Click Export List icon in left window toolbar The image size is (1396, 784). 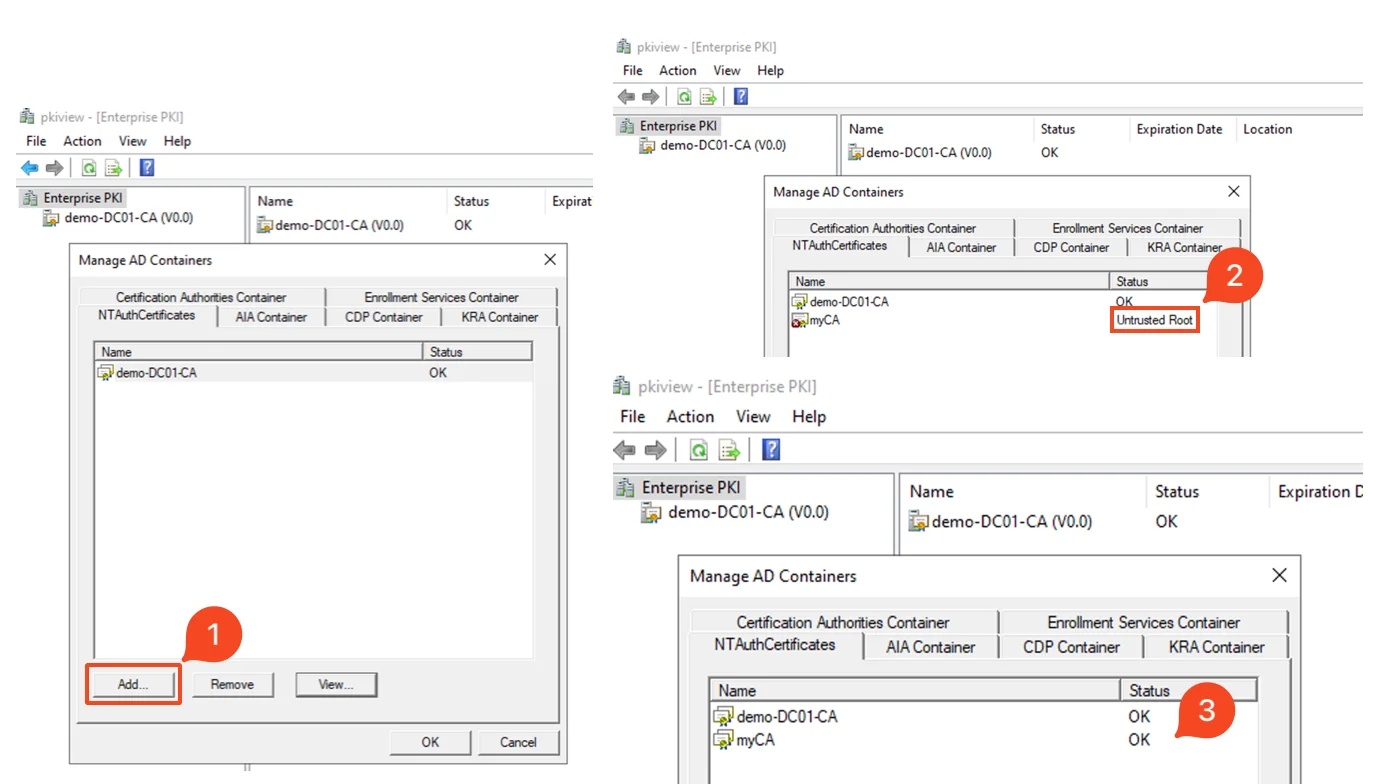click(x=113, y=168)
